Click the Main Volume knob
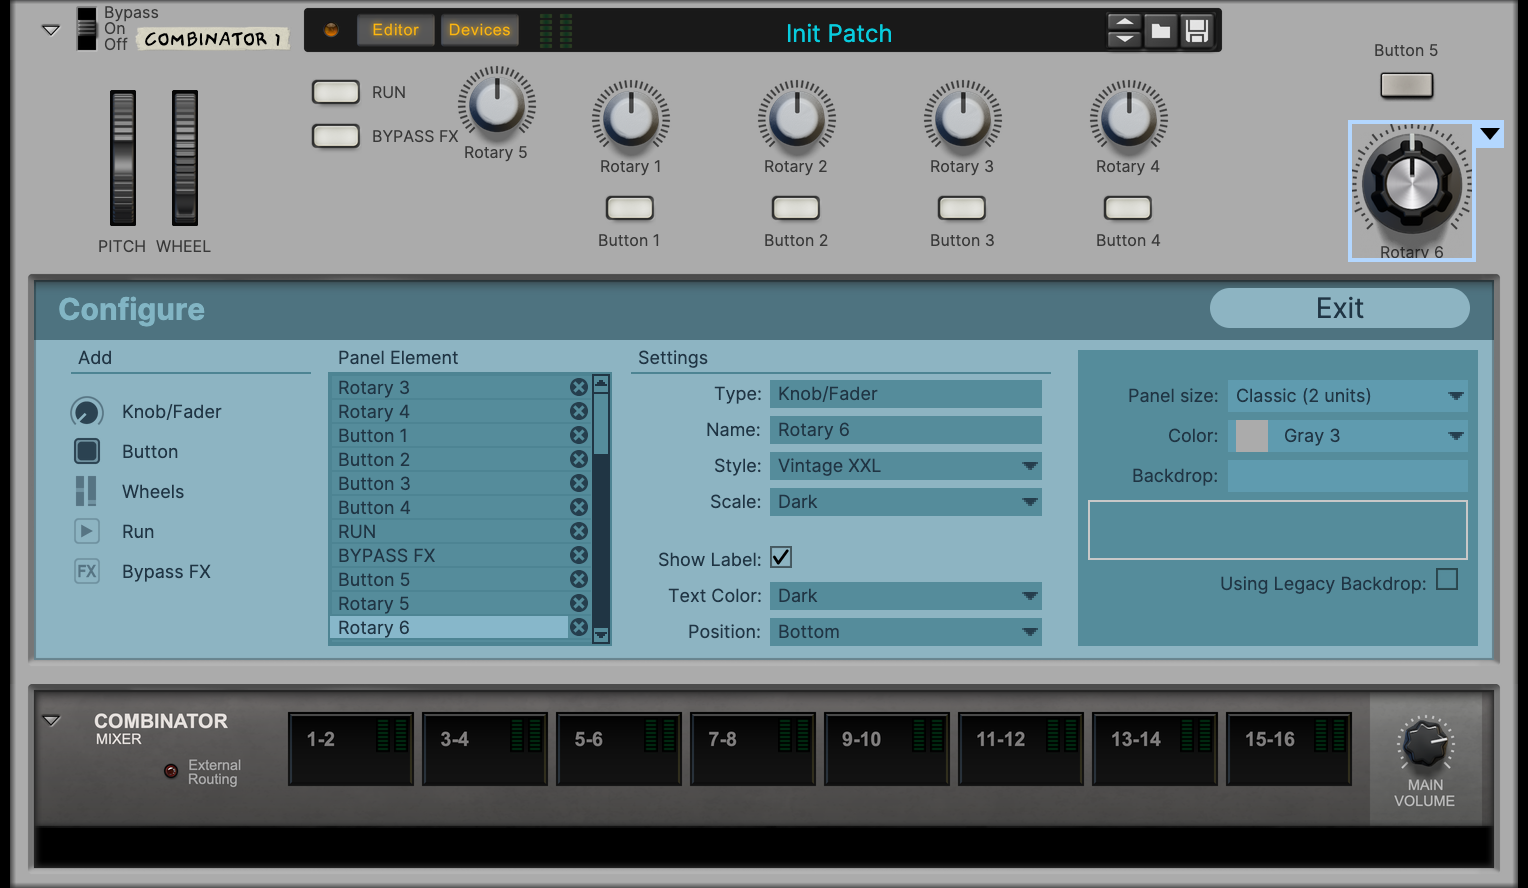The height and width of the screenshot is (888, 1528). click(1424, 745)
